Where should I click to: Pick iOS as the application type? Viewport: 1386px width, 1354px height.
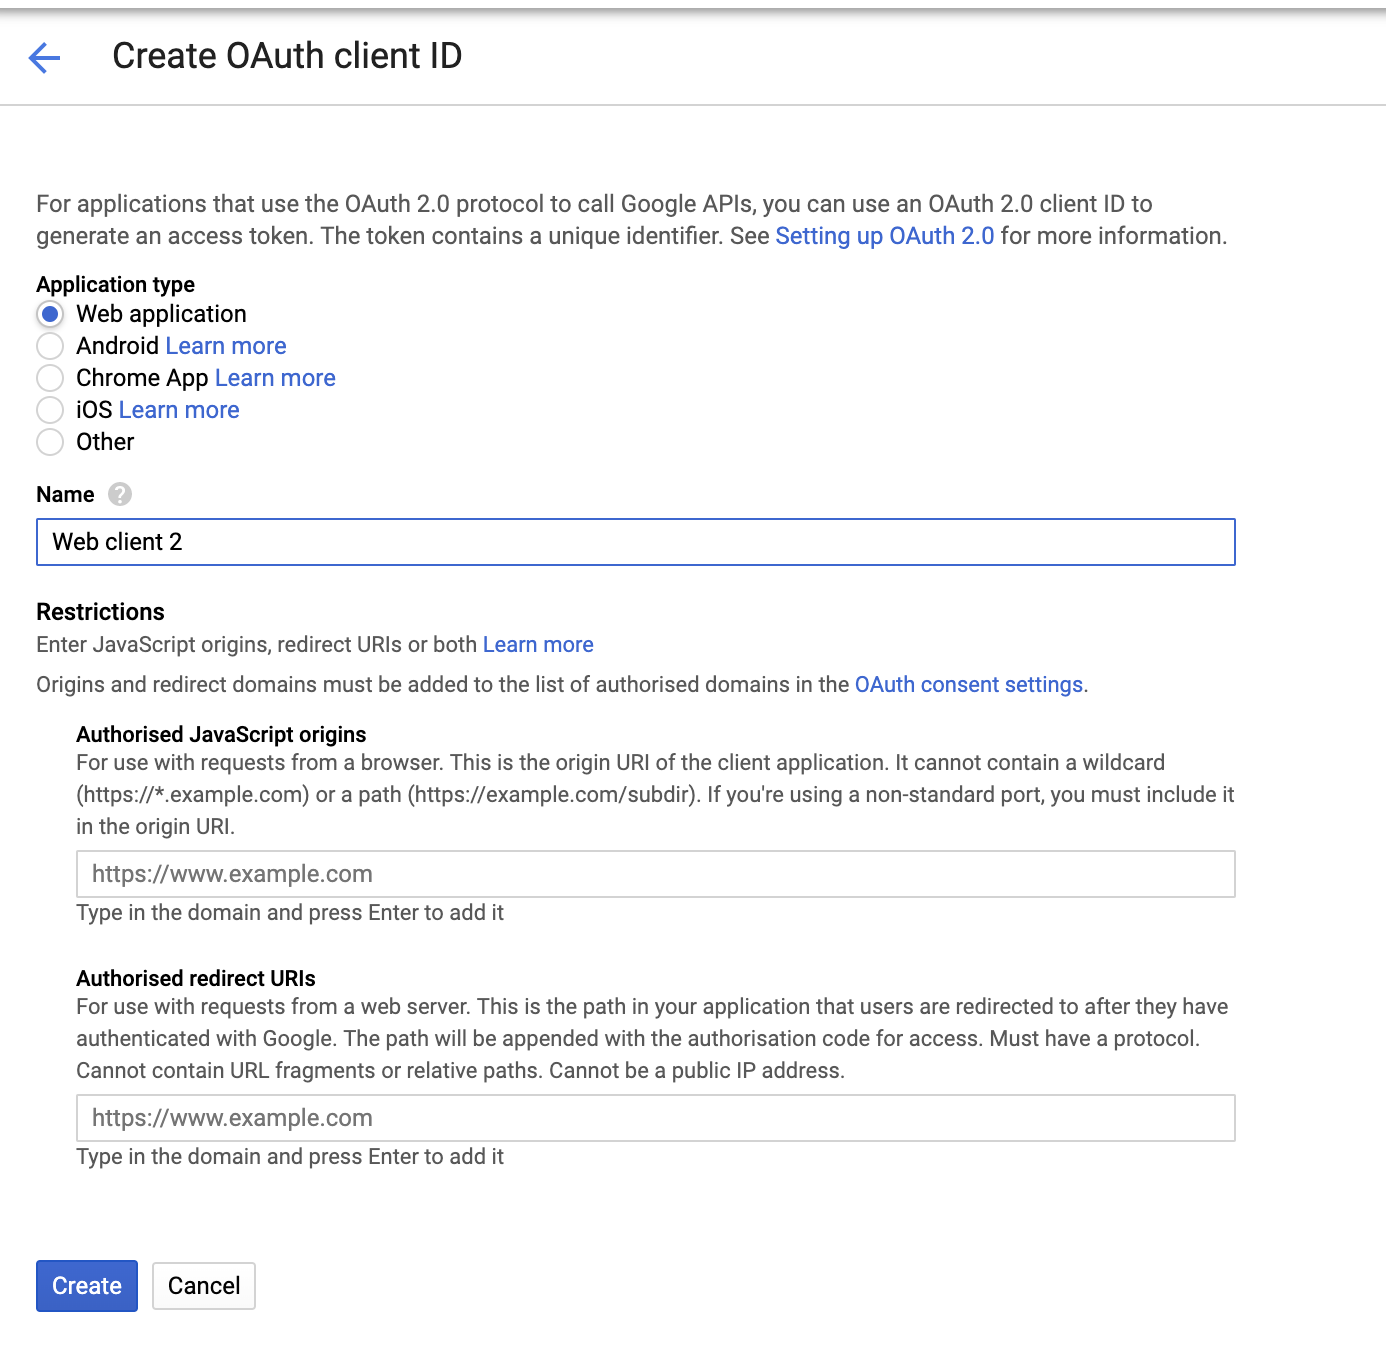click(50, 410)
